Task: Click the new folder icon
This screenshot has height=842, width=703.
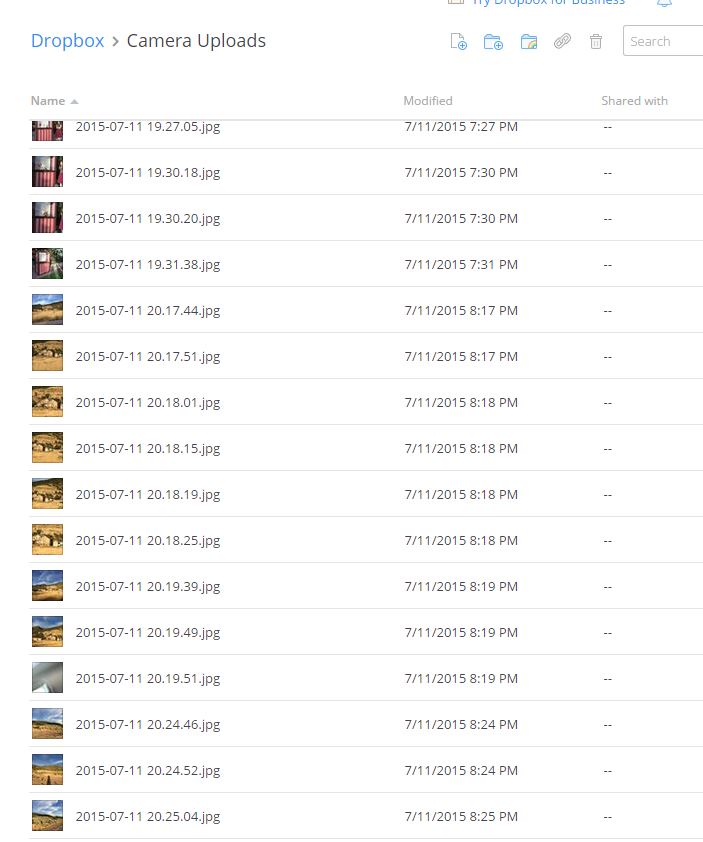Action: point(493,41)
